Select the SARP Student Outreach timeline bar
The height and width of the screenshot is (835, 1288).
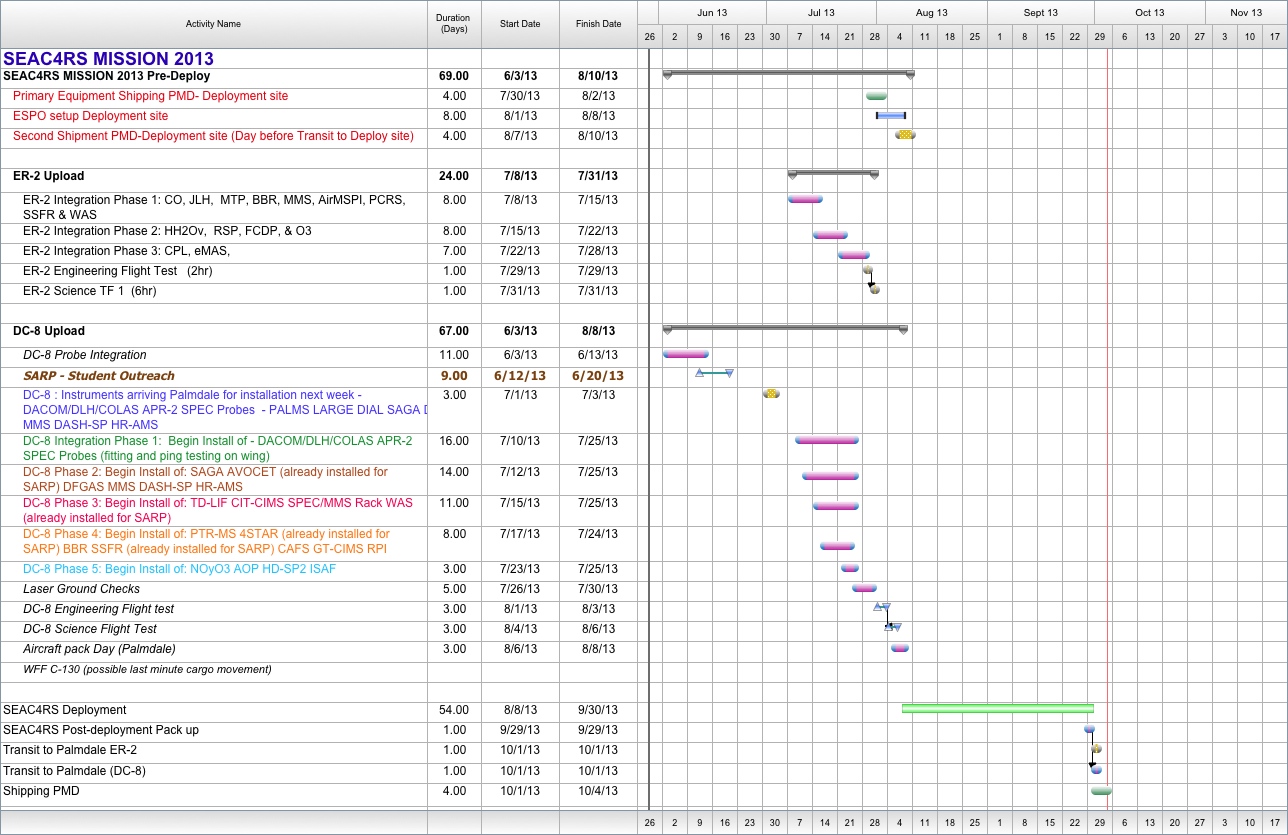click(714, 373)
